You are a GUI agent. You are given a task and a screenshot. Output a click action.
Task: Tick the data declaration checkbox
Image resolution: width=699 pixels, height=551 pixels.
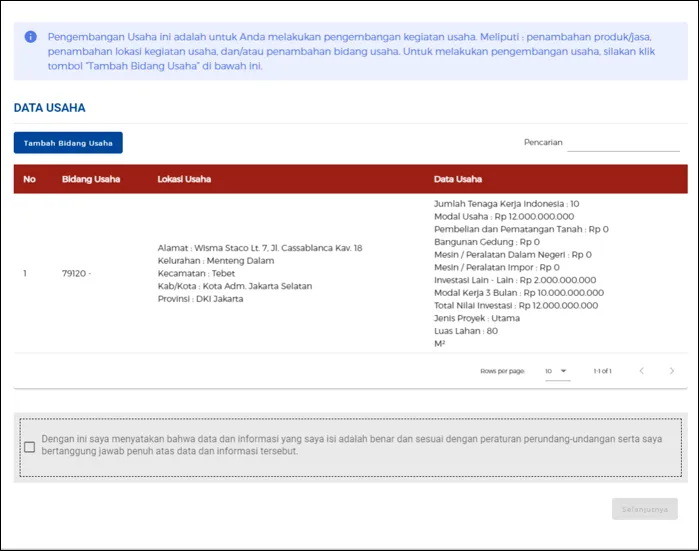pos(29,447)
